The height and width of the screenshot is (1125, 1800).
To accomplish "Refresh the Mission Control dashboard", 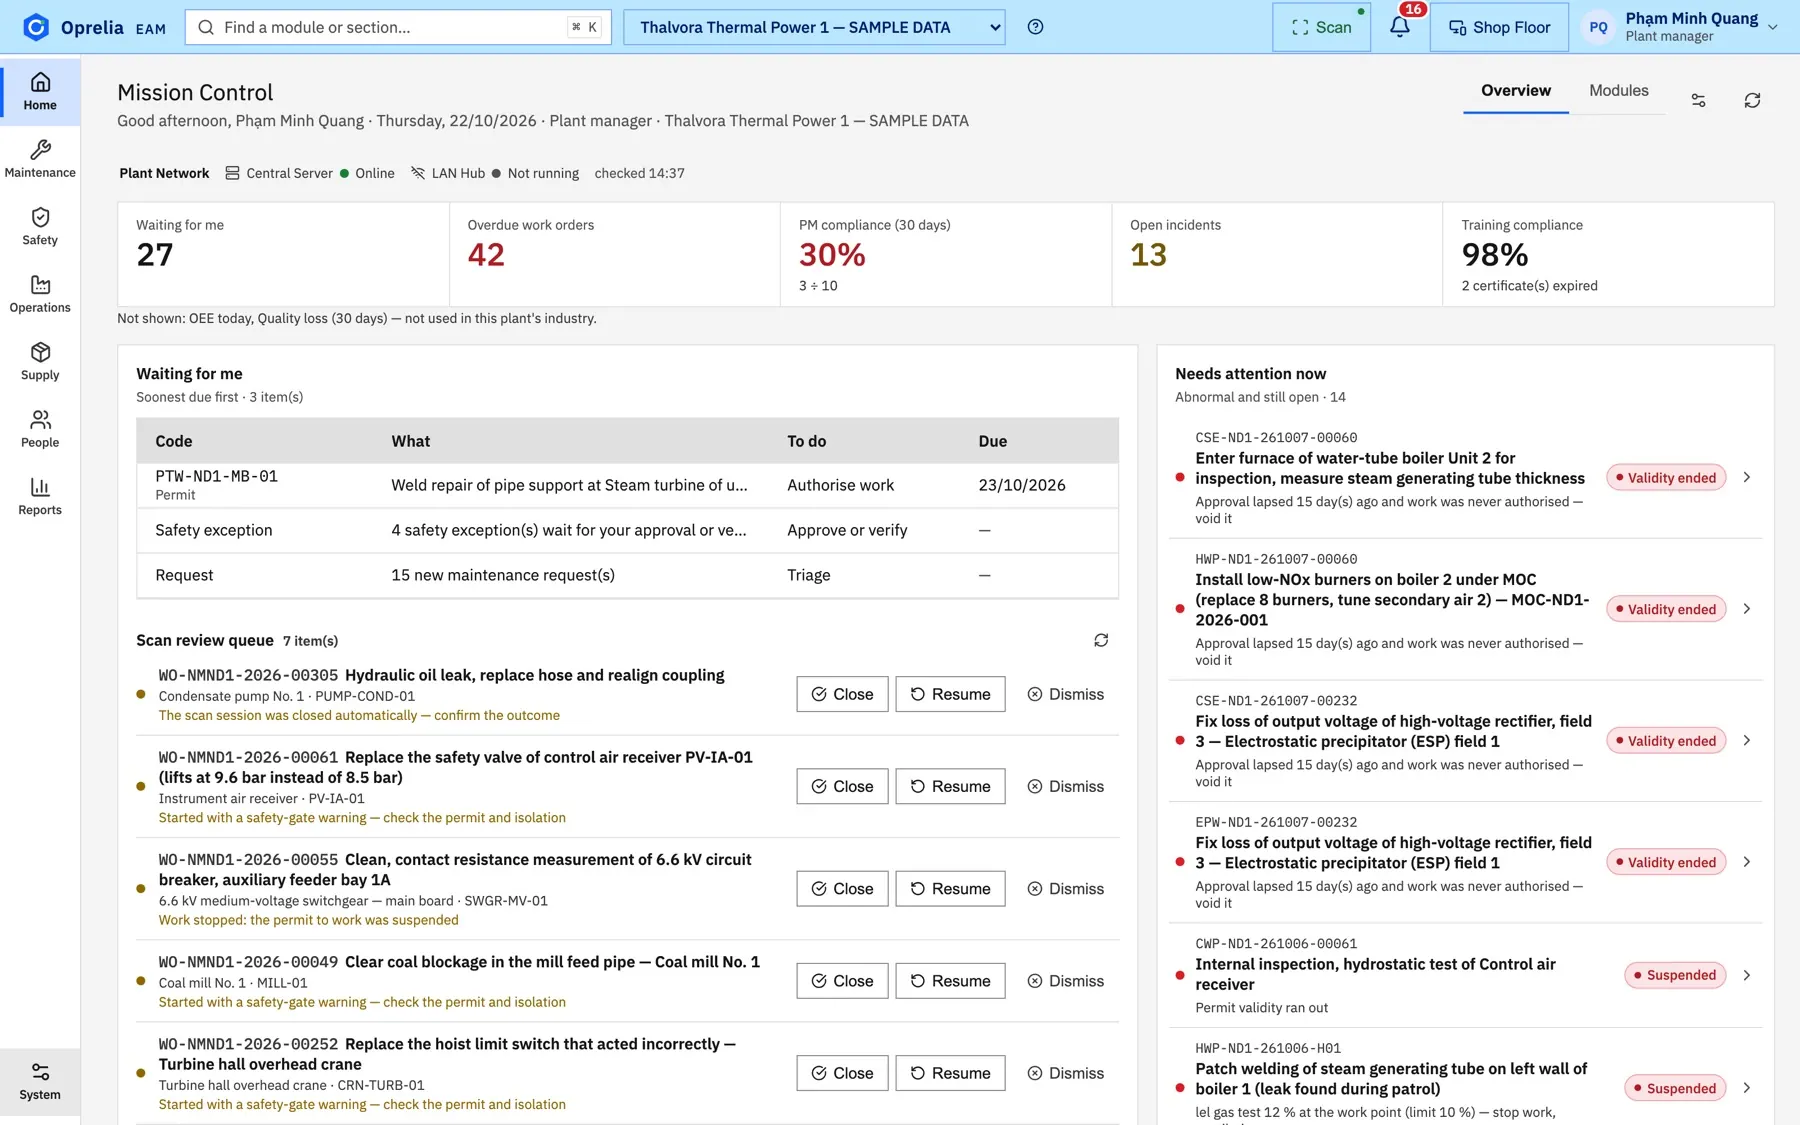I will point(1752,100).
